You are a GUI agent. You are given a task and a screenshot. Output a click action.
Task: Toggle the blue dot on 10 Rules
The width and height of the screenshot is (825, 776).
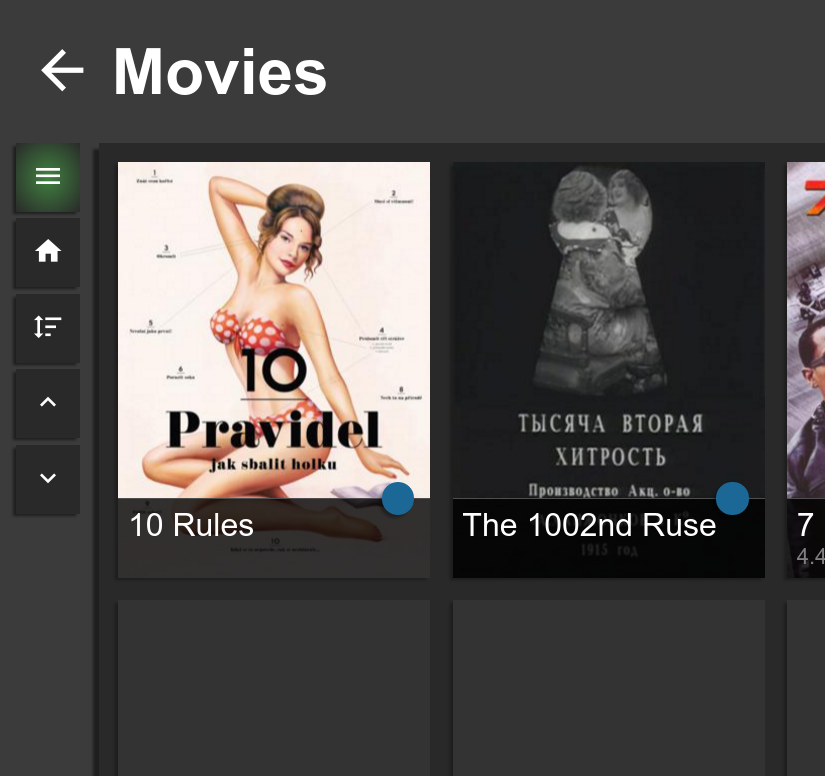(x=398, y=498)
